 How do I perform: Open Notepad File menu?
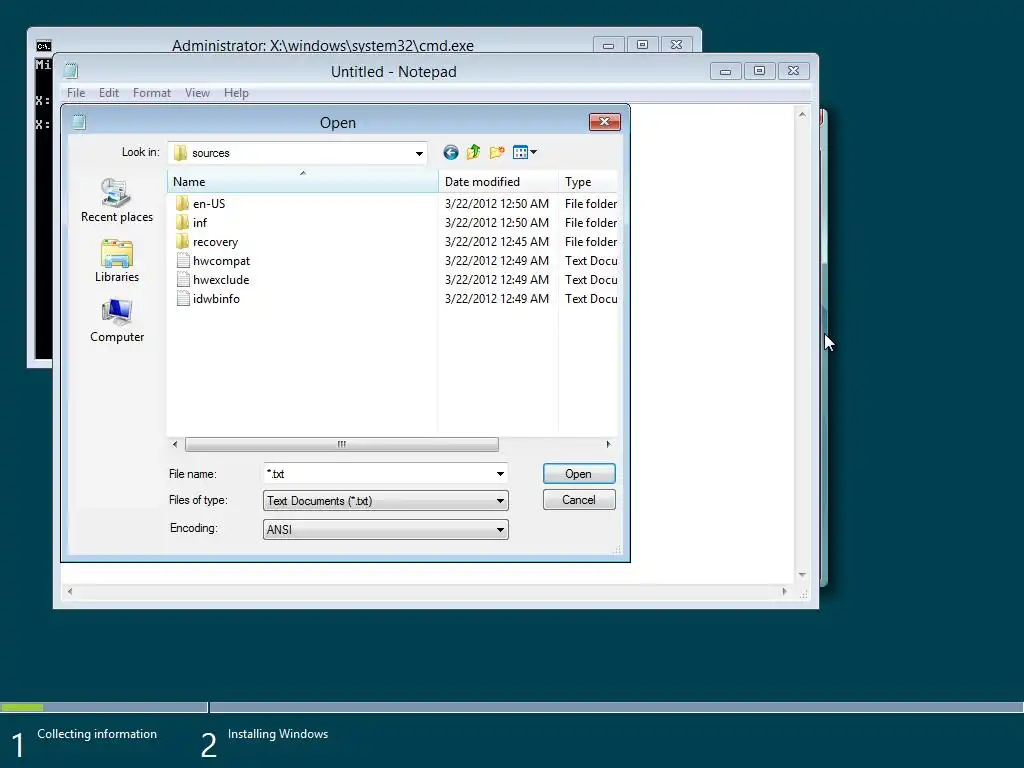coord(76,93)
